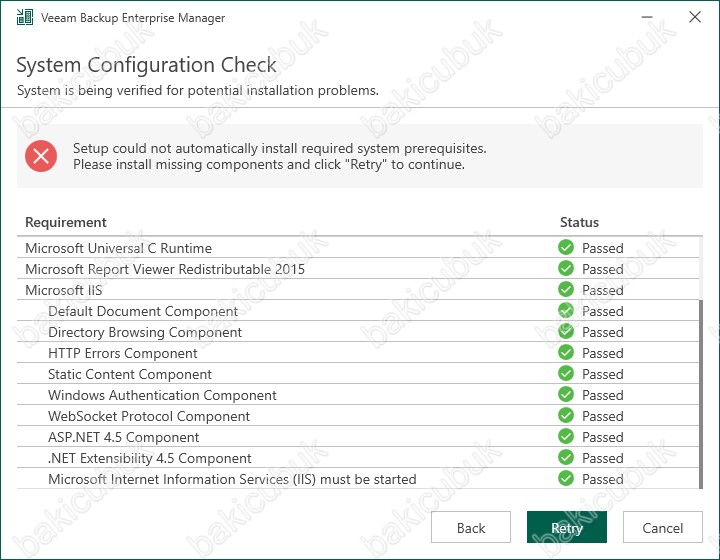Click the Requirement column header
Image resolution: width=720 pixels, height=560 pixels.
tap(66, 222)
